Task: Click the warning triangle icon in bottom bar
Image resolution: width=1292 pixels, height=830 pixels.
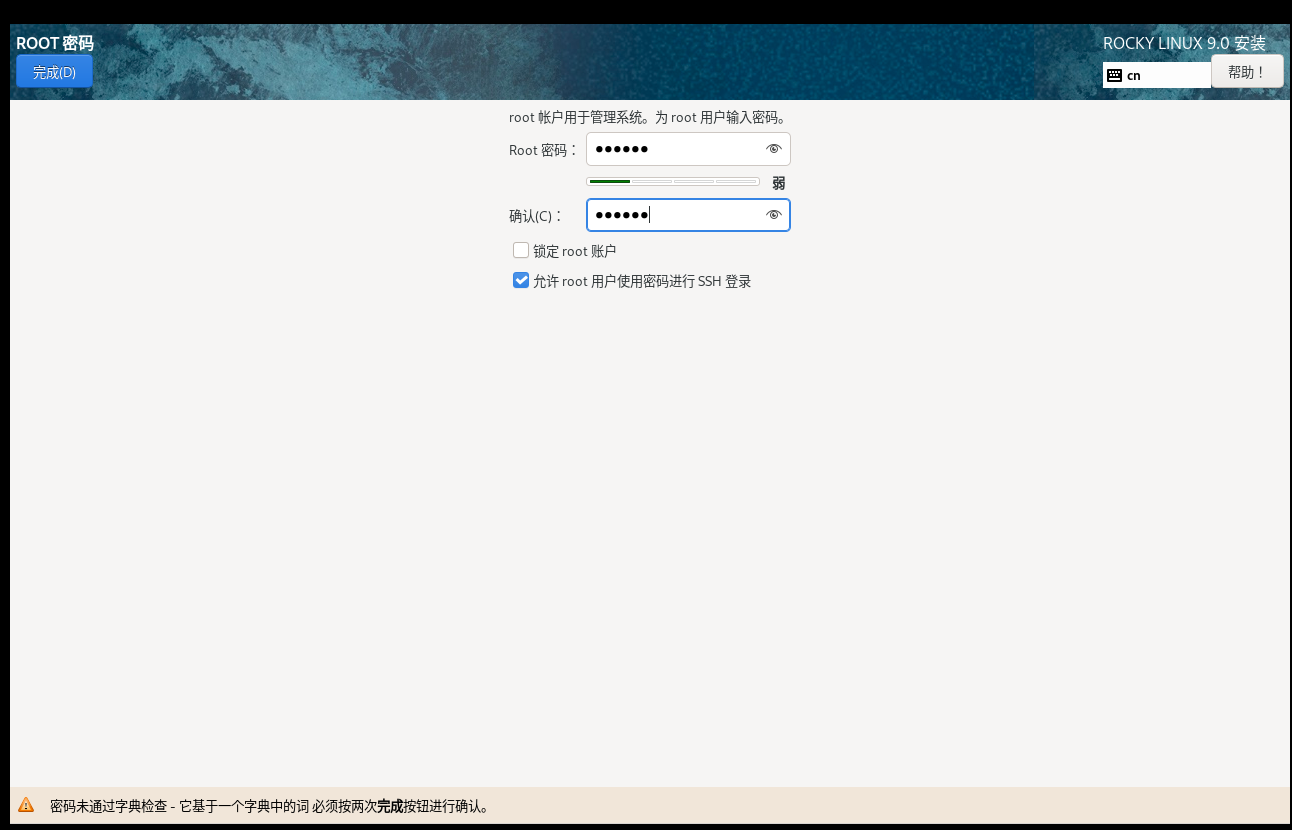Action: tap(26, 805)
